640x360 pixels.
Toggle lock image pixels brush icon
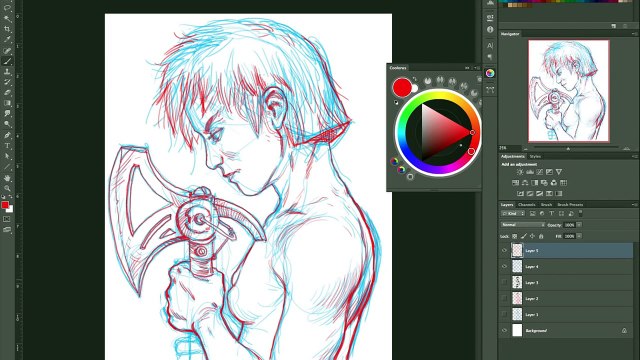524,236
